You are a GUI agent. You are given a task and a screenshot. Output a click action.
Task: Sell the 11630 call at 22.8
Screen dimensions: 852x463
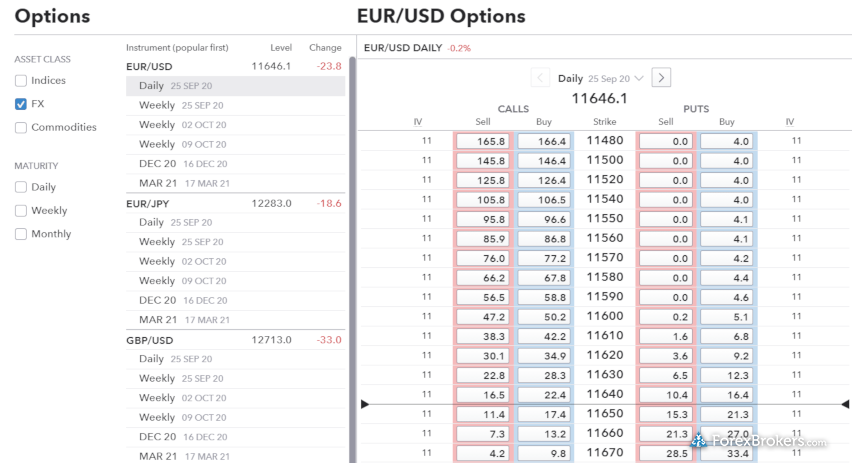pos(483,376)
